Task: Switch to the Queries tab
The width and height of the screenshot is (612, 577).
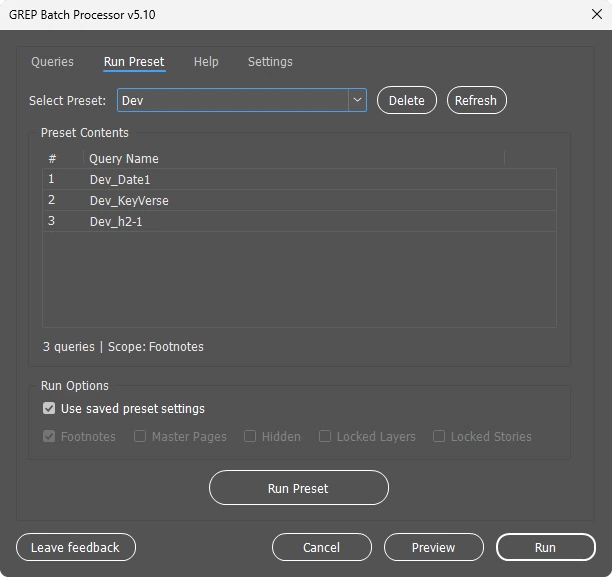Action: point(52,62)
